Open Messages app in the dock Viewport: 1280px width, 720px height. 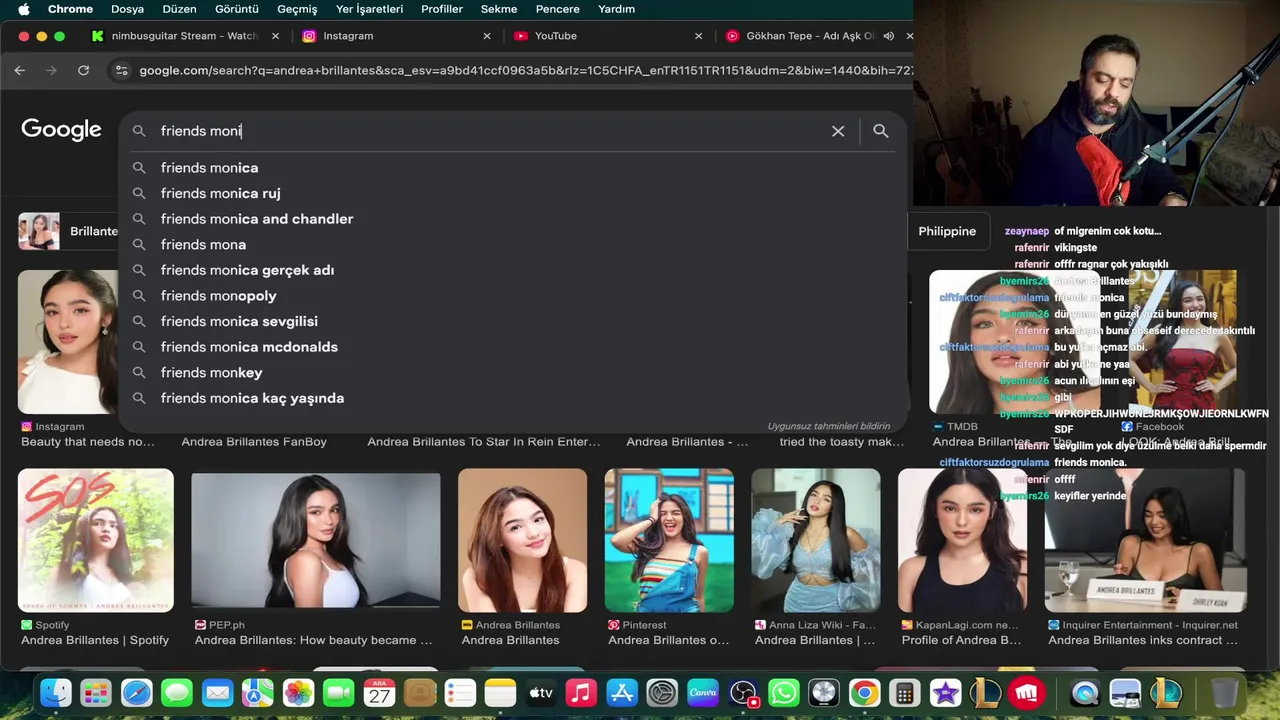click(x=177, y=693)
